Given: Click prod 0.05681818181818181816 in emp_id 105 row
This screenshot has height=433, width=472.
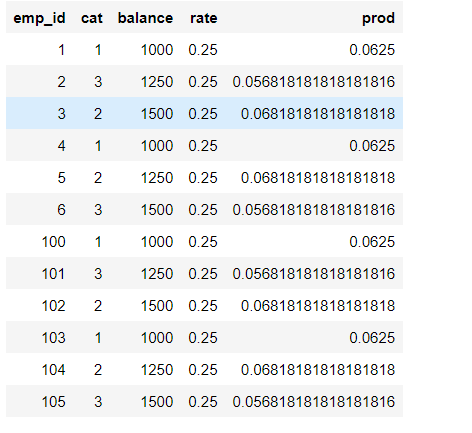Looking at the screenshot, I should [314, 402].
